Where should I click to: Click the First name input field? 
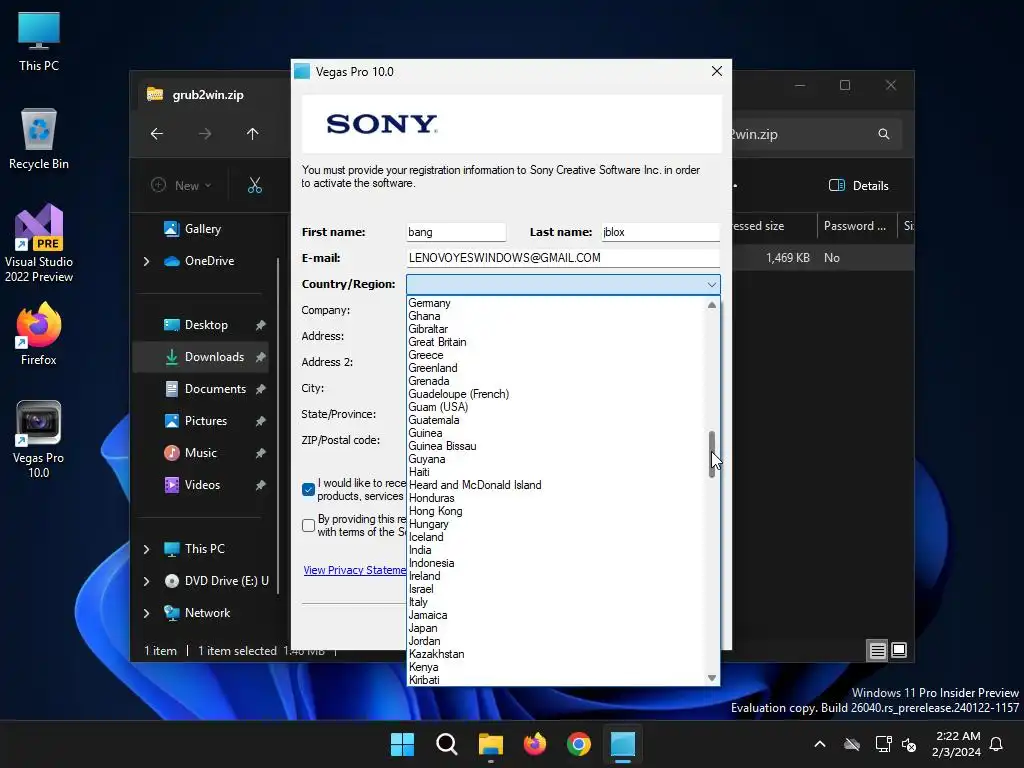pos(456,232)
